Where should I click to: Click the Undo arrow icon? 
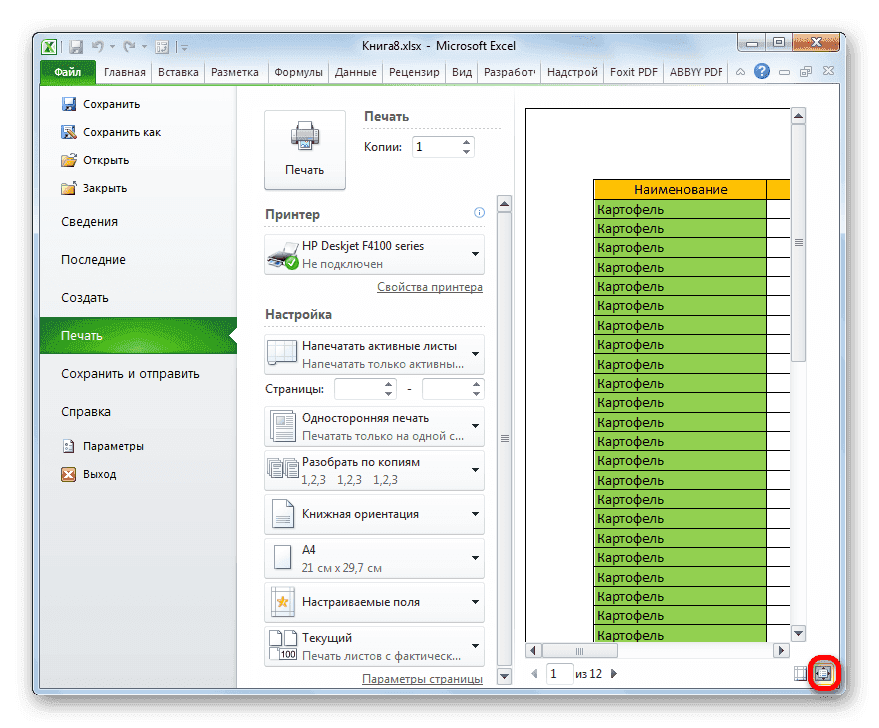pyautogui.click(x=97, y=46)
